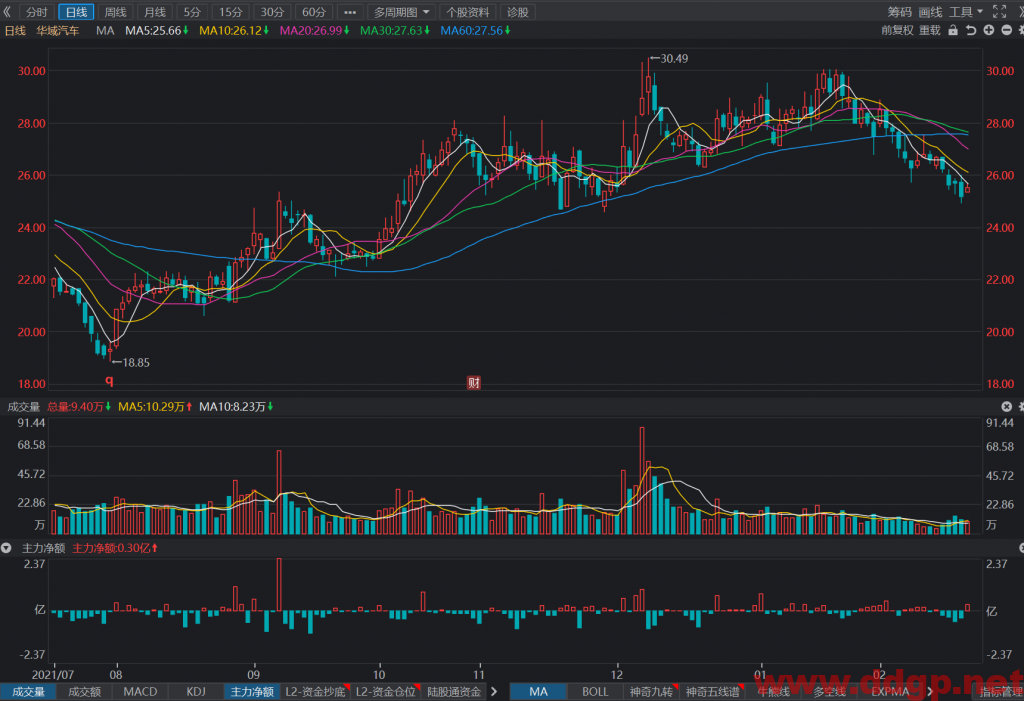Viewport: 1024px width, 701px height.
Task: Collapse the panel with the double left chevron
Action: coord(7,12)
